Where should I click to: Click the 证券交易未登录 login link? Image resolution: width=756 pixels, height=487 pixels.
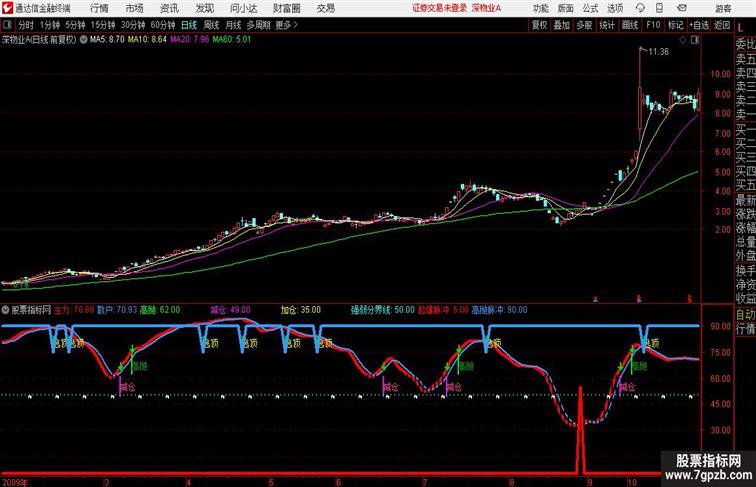pos(440,8)
